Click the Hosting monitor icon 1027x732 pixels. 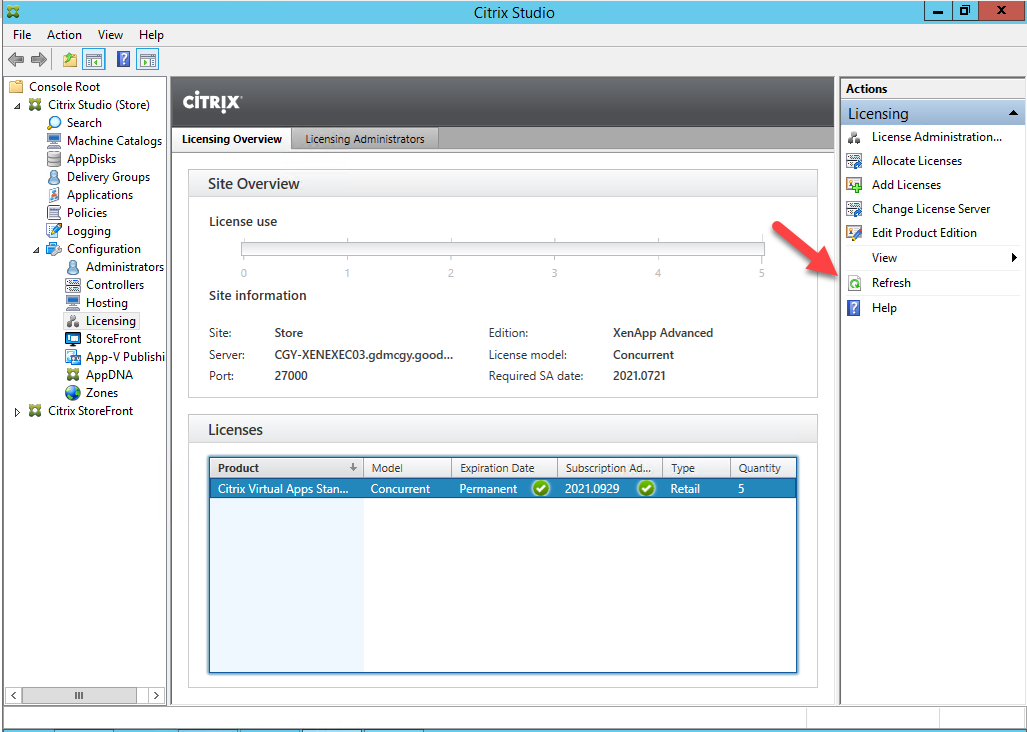pos(73,303)
